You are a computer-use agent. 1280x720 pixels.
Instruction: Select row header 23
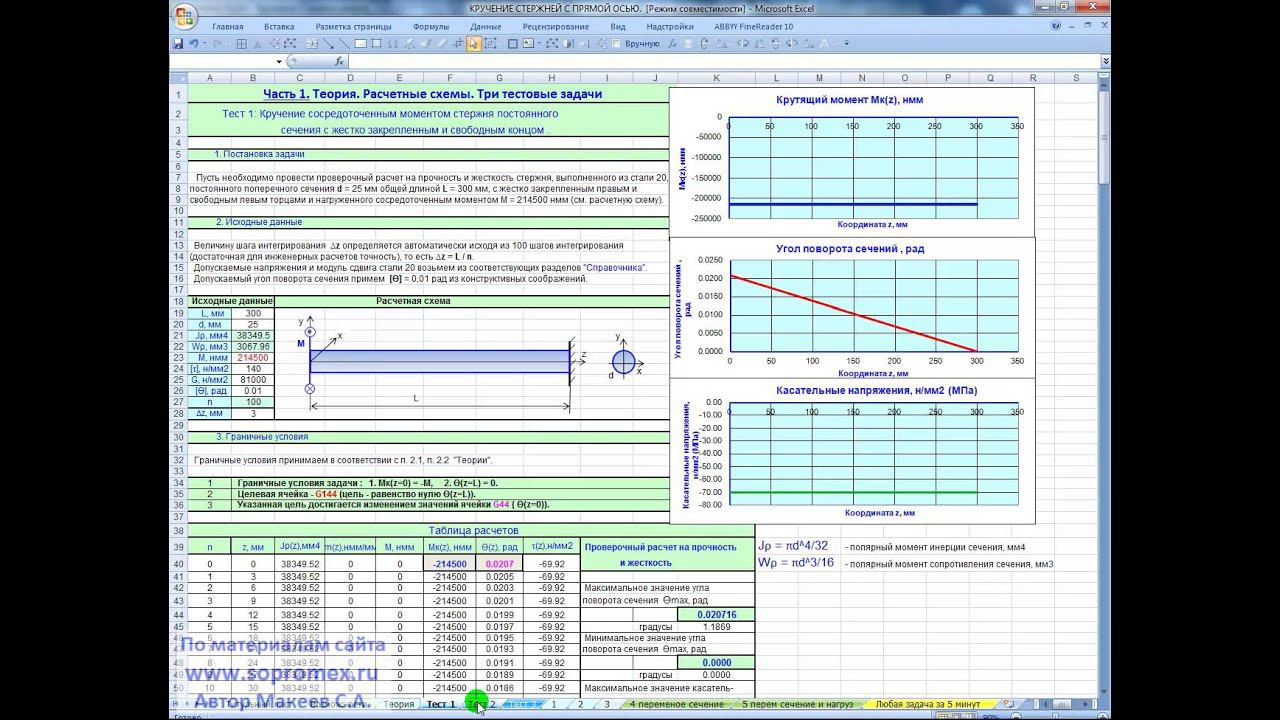click(178, 357)
